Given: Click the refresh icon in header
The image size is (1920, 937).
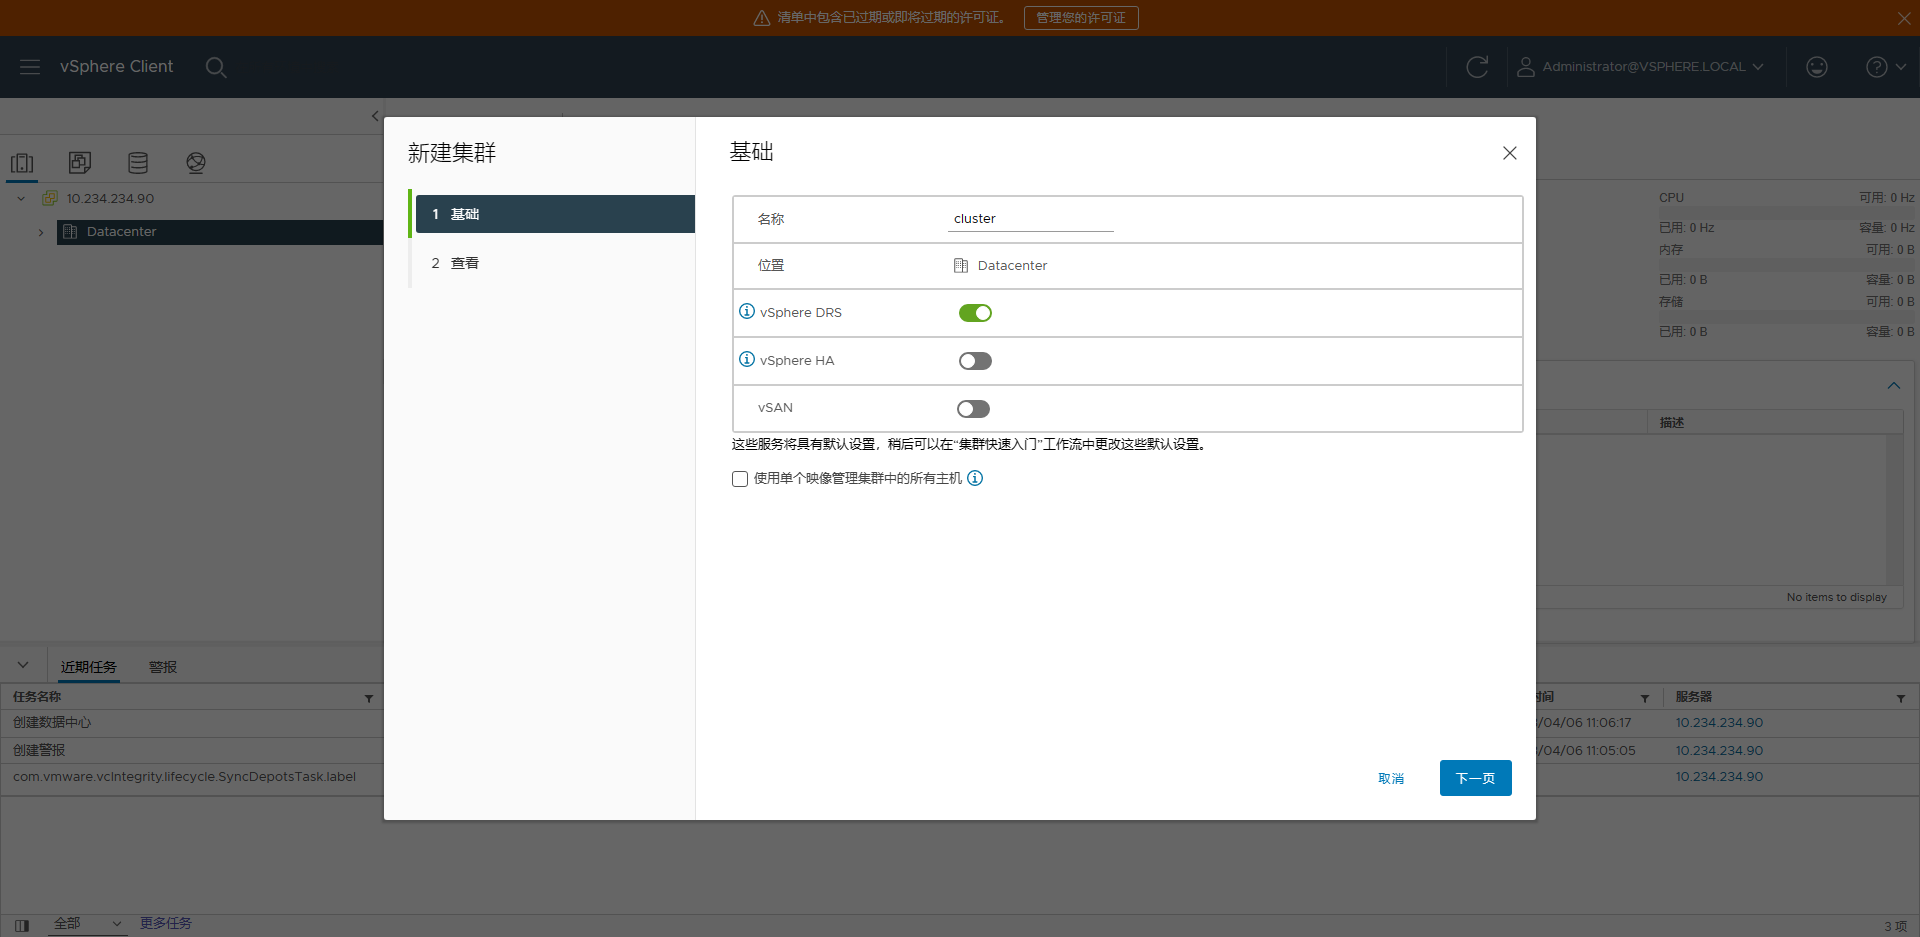Looking at the screenshot, I should tap(1477, 67).
